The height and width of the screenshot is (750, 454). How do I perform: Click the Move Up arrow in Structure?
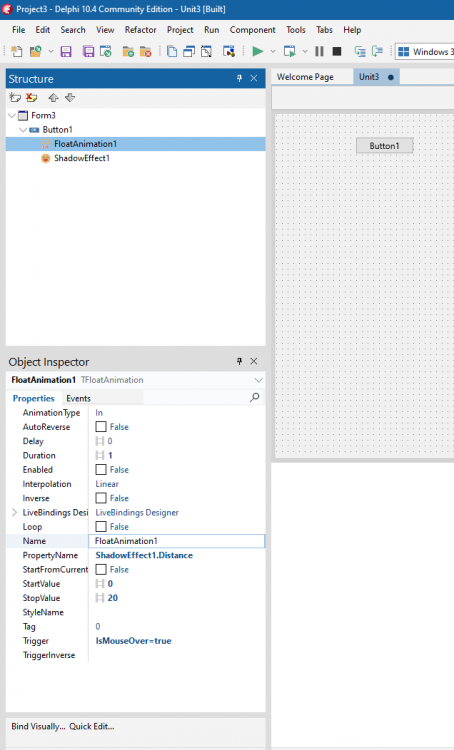pyautogui.click(x=53, y=98)
